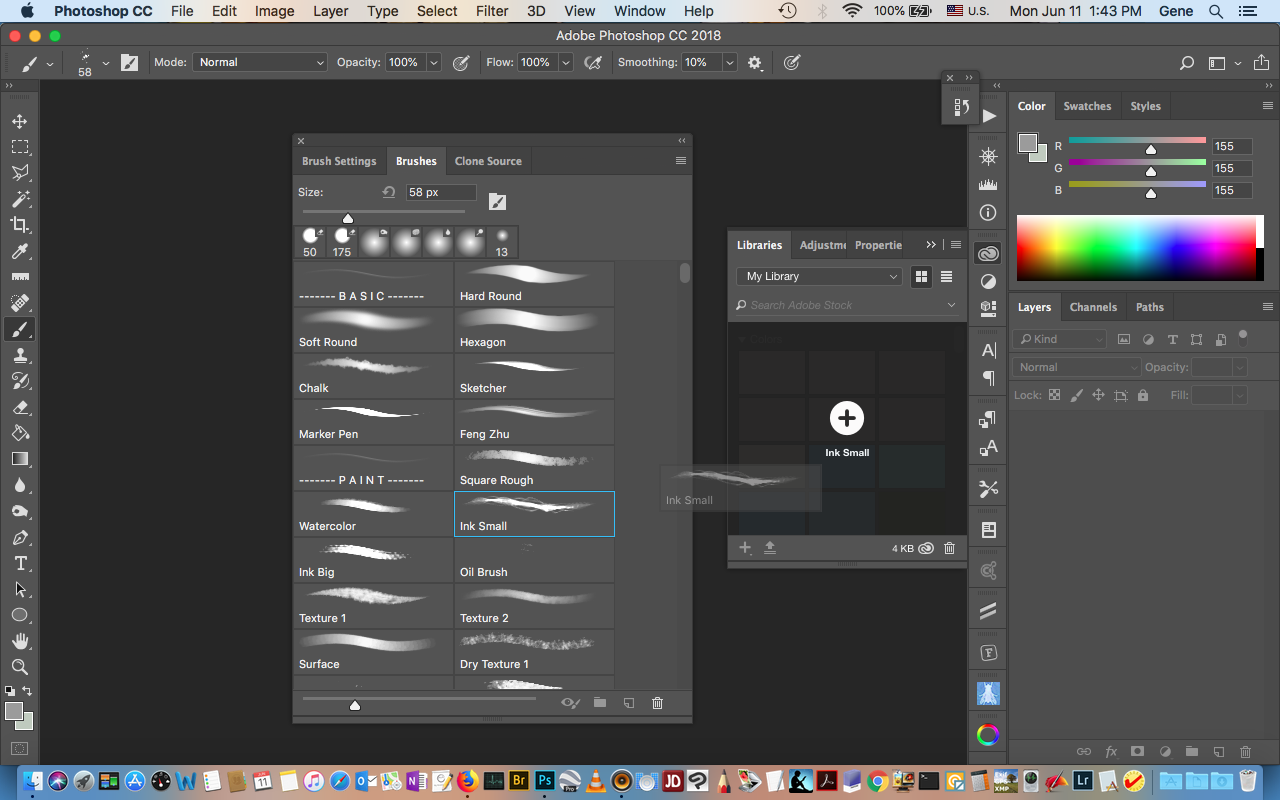
Task: Toggle pressure for opacity button
Action: point(461,62)
